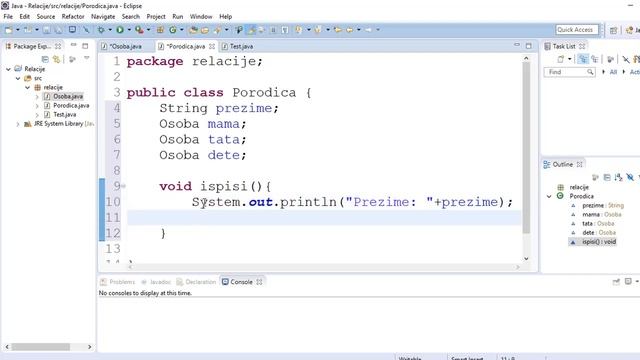Click the All link in Task List
This screenshot has width=640, height=360.
pyautogui.click(x=613, y=72)
